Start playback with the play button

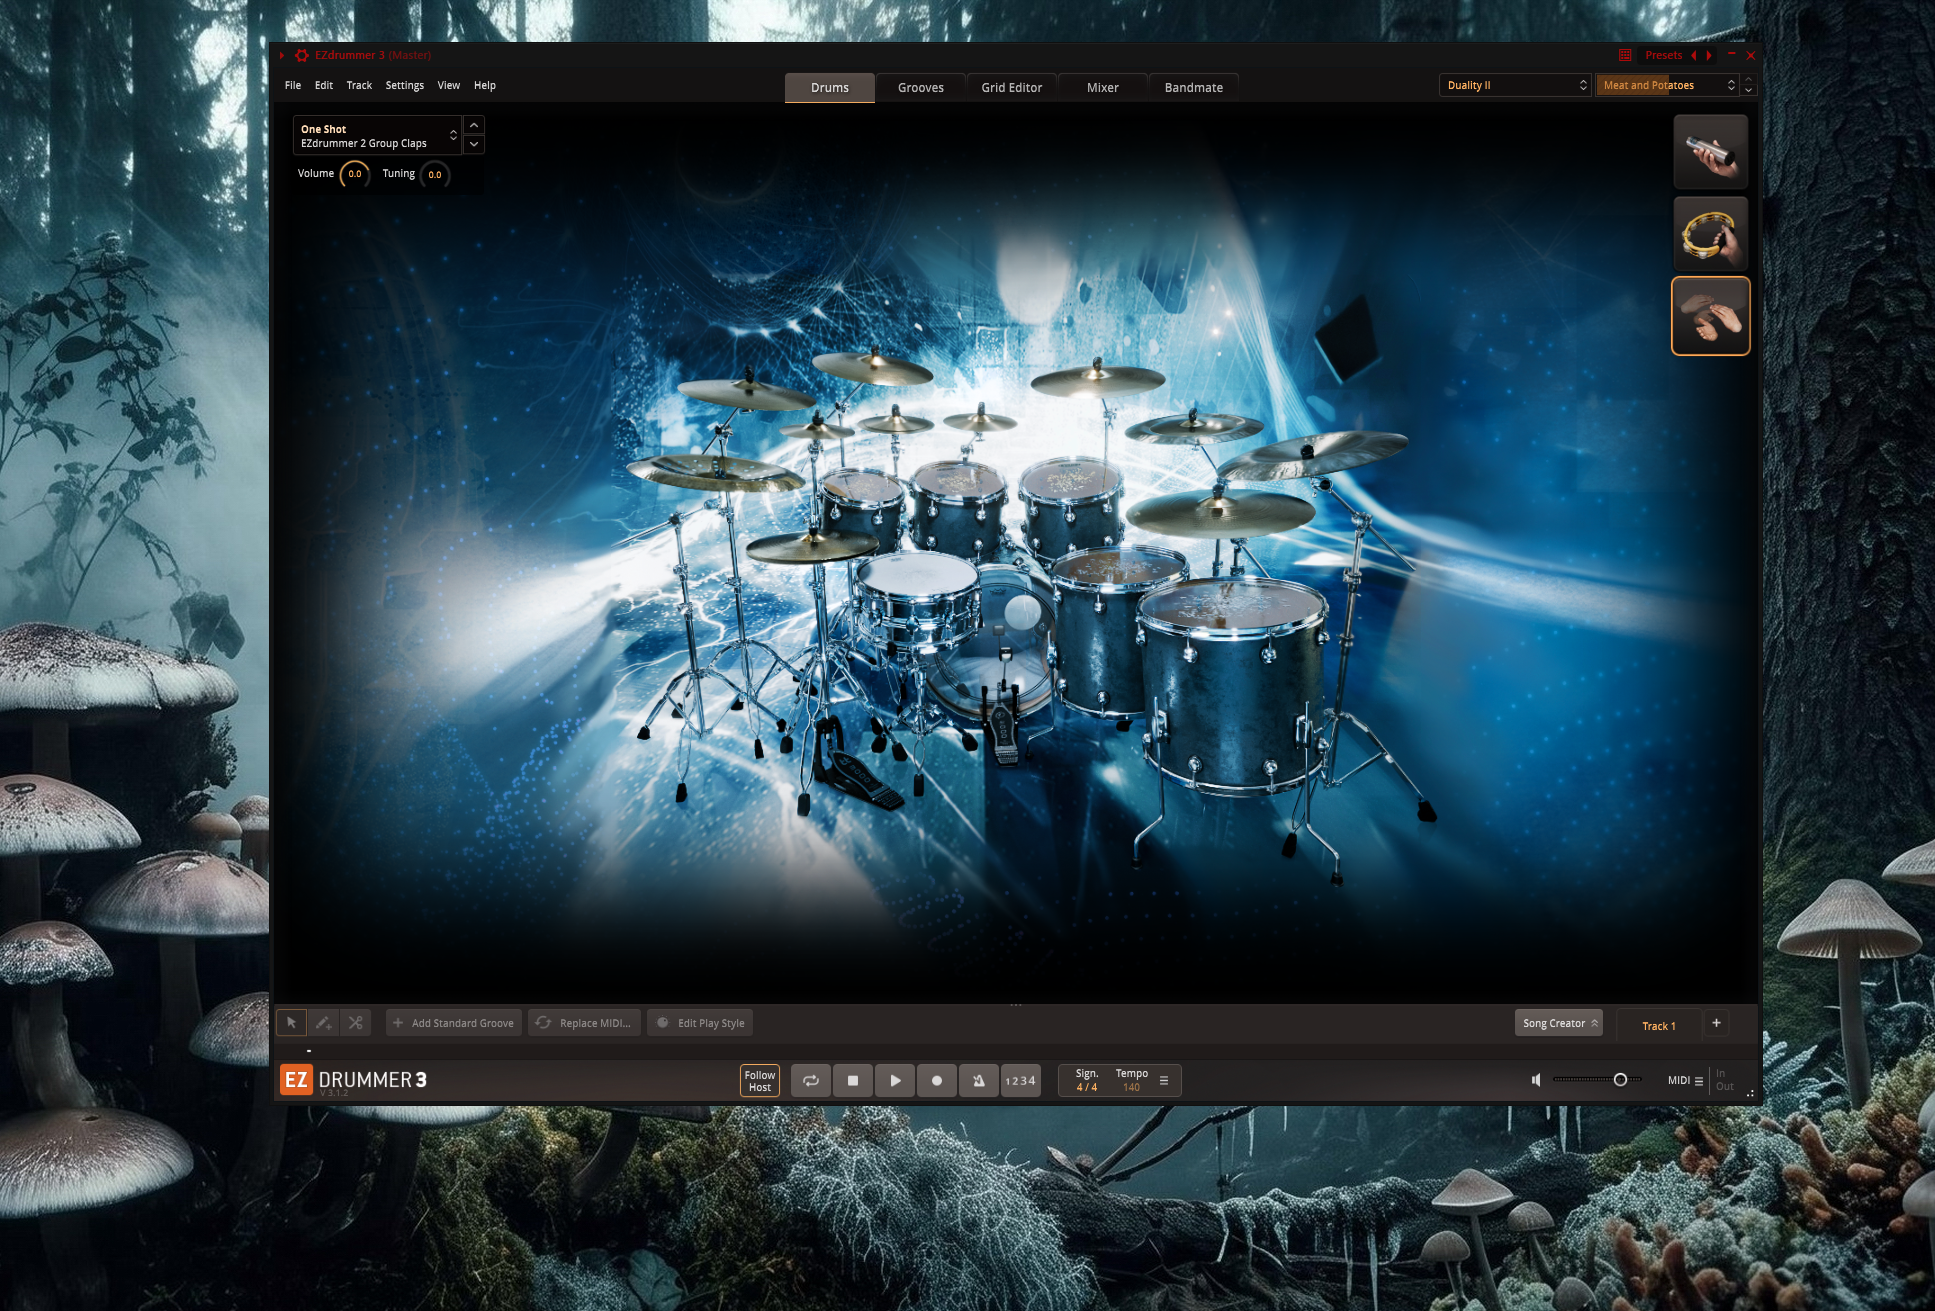895,1080
